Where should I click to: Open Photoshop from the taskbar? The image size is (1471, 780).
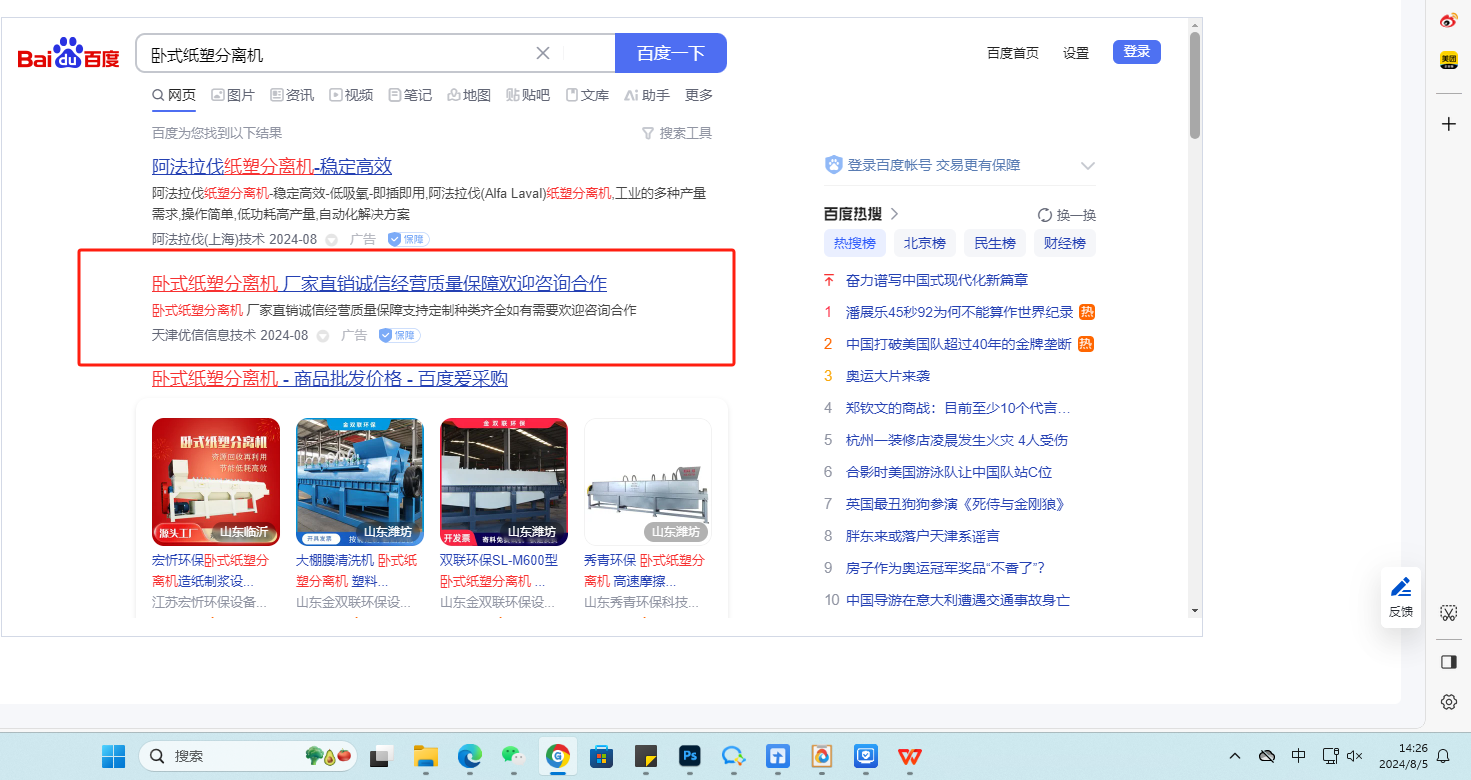689,756
